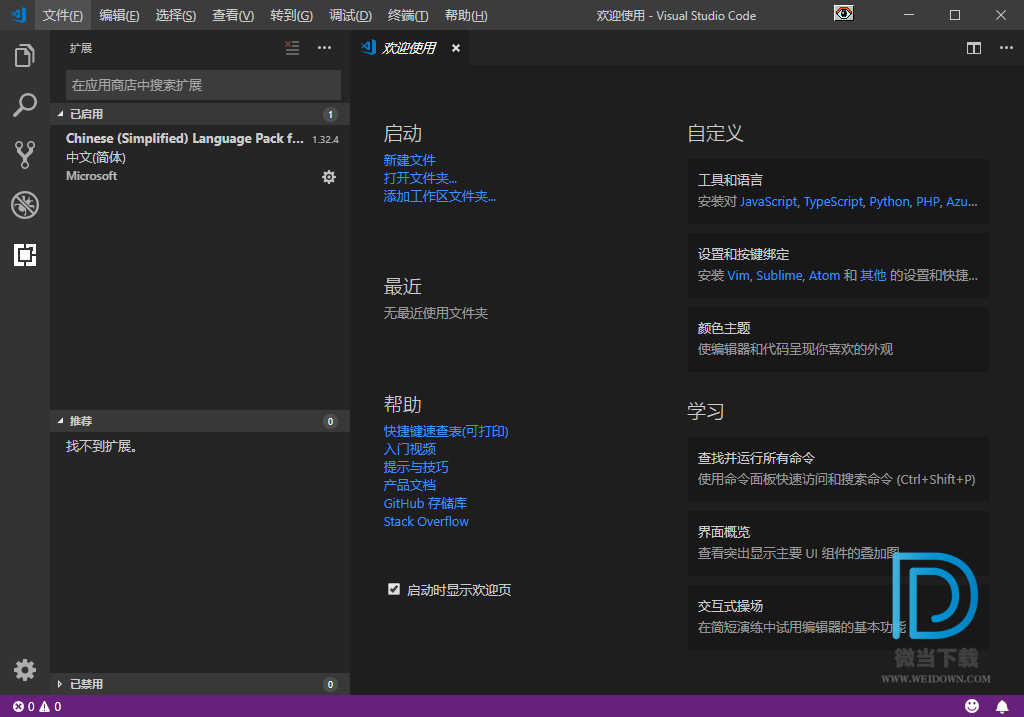Open the Source Control view icon
Viewport: 1024px width, 717px height.
coord(25,155)
